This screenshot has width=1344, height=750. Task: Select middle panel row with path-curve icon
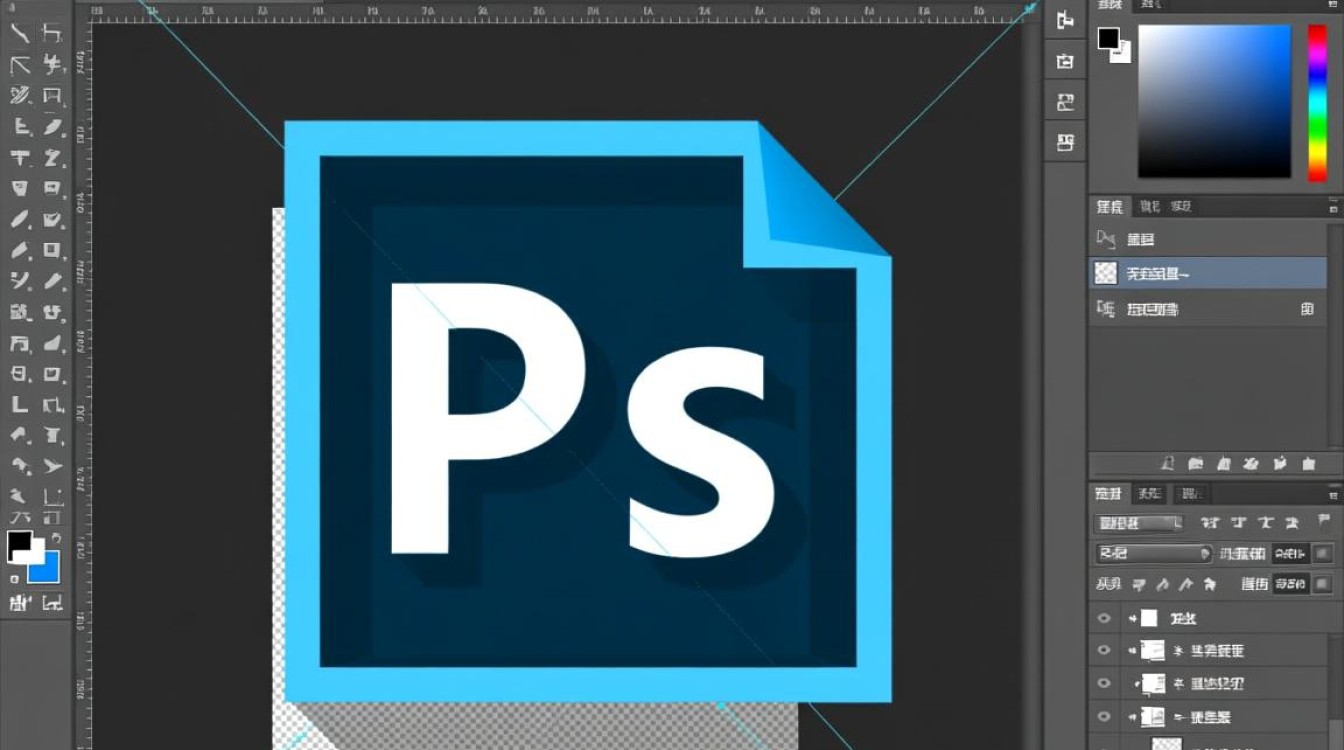click(1208, 239)
